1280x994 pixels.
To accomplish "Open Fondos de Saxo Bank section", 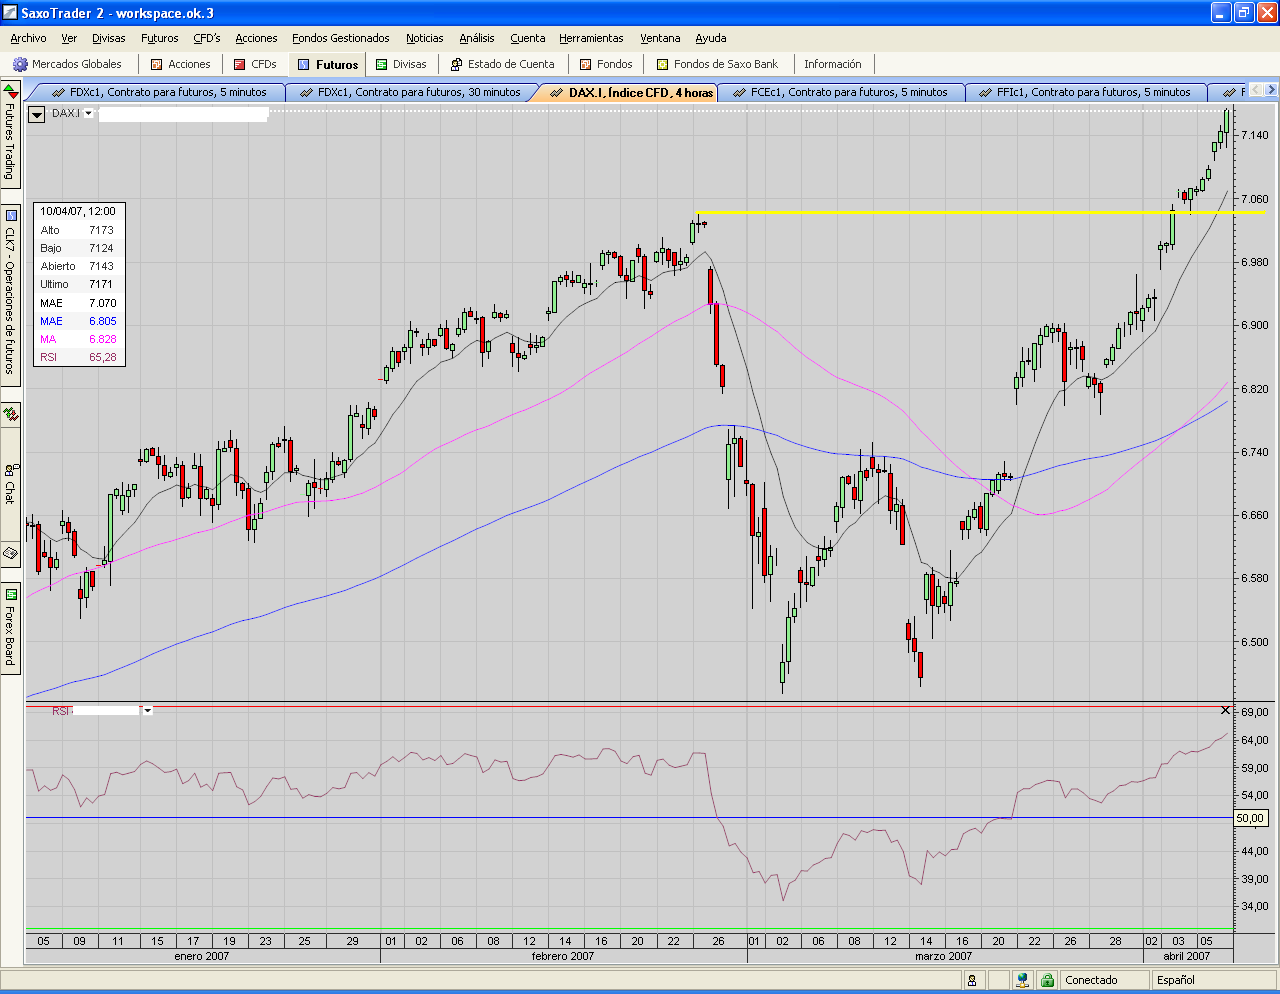I will coord(717,64).
